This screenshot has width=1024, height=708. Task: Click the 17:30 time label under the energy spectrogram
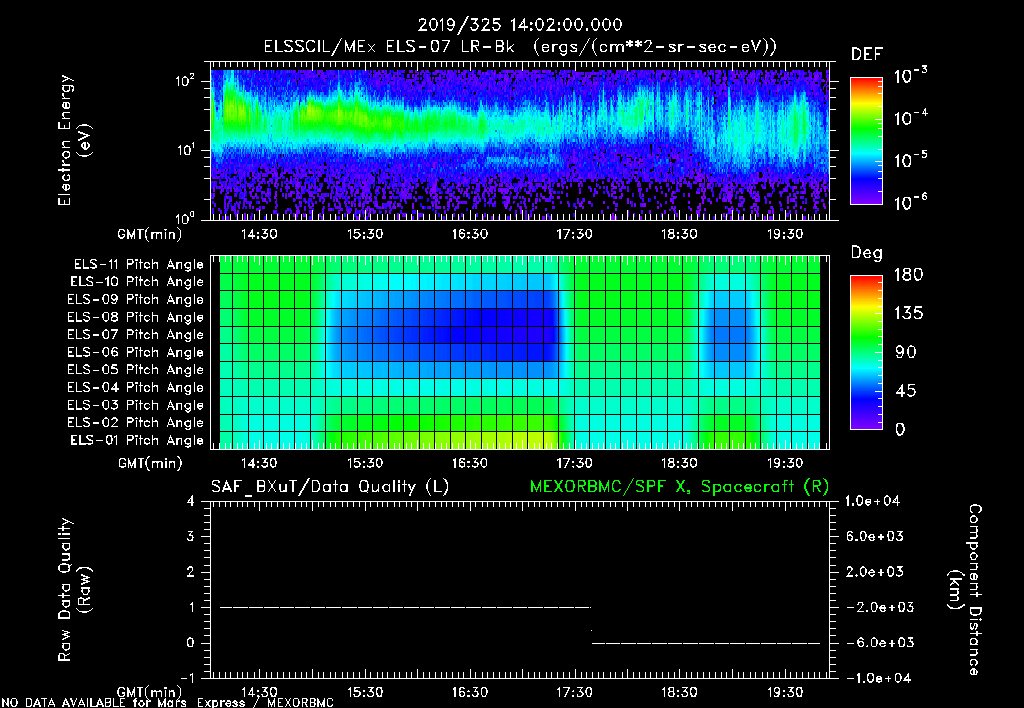click(x=574, y=234)
